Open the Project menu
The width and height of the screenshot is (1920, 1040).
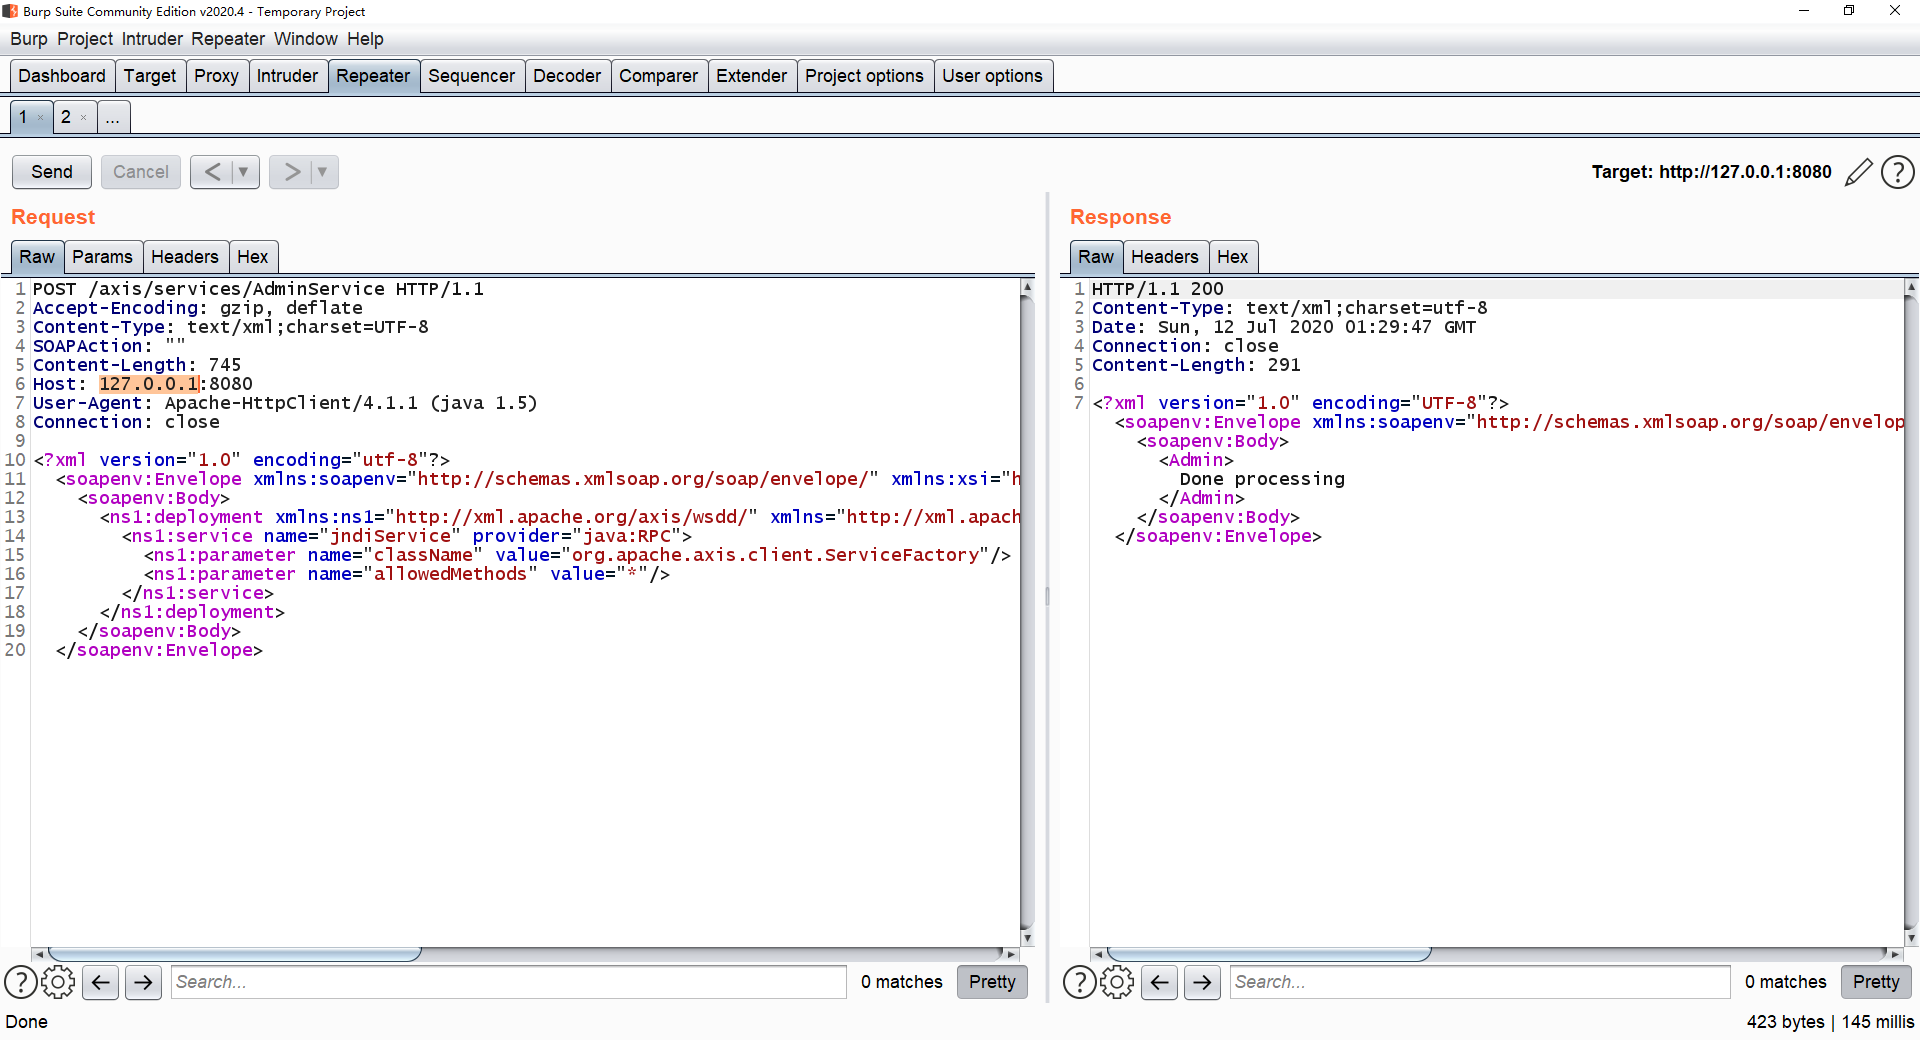click(85, 39)
